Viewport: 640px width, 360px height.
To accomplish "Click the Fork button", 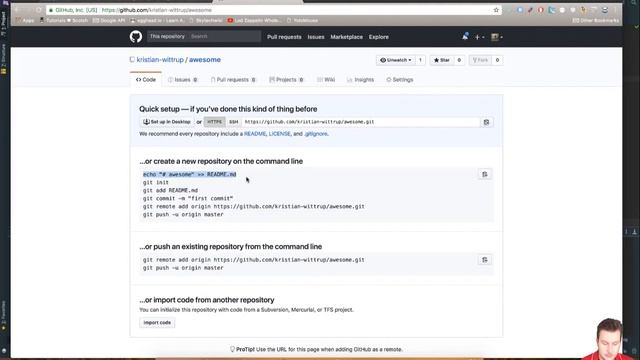I will 480,60.
